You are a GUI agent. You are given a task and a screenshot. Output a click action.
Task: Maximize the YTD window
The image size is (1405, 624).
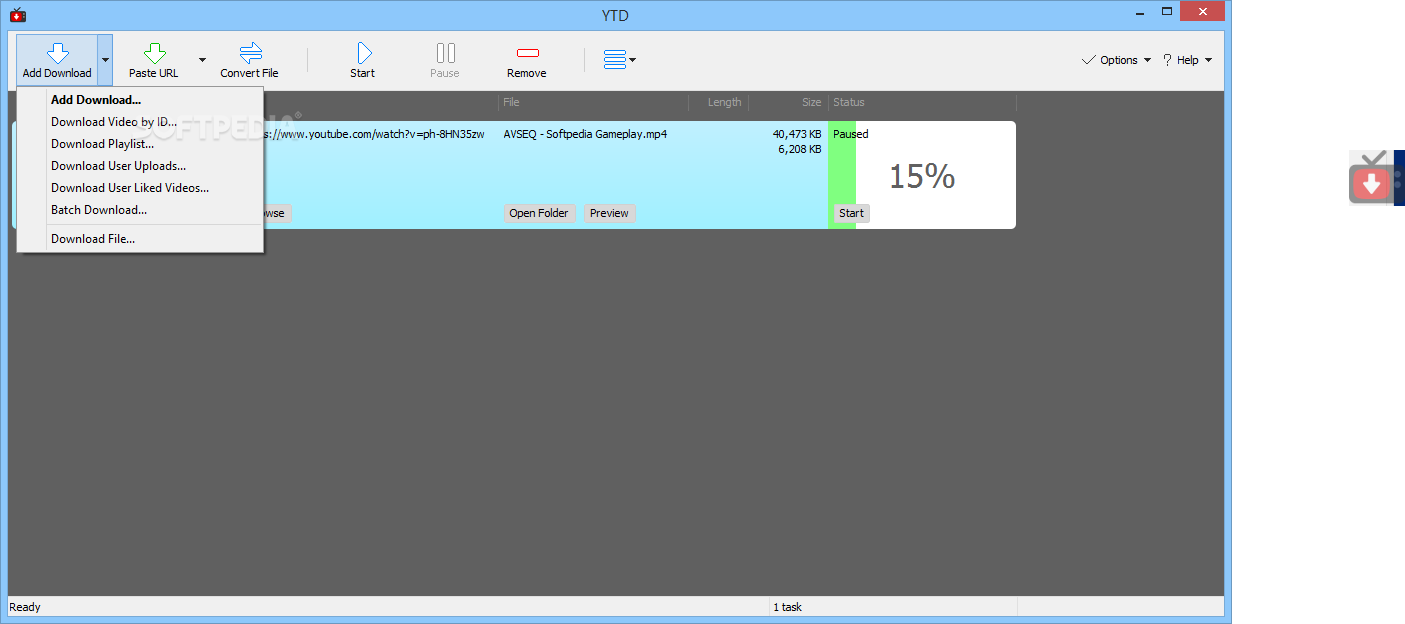[1167, 11]
